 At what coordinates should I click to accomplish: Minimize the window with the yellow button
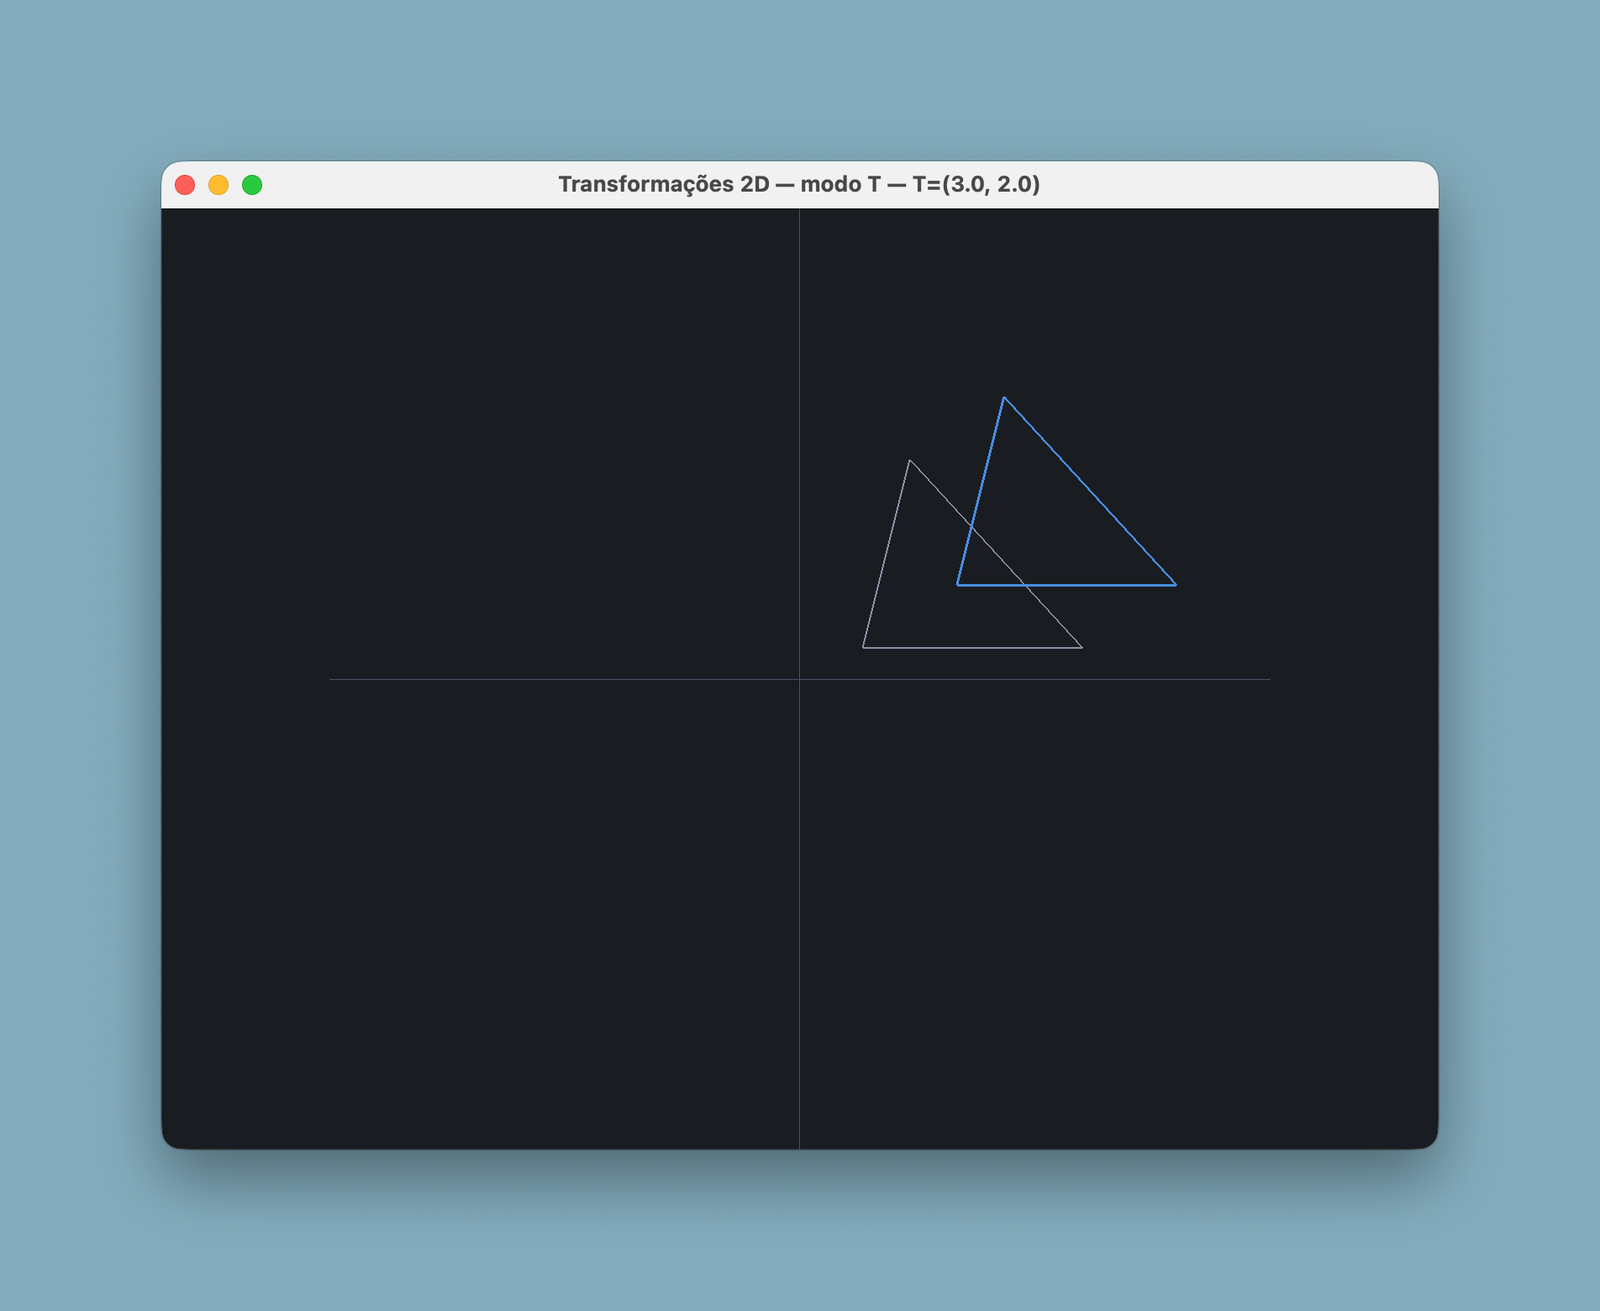click(218, 185)
